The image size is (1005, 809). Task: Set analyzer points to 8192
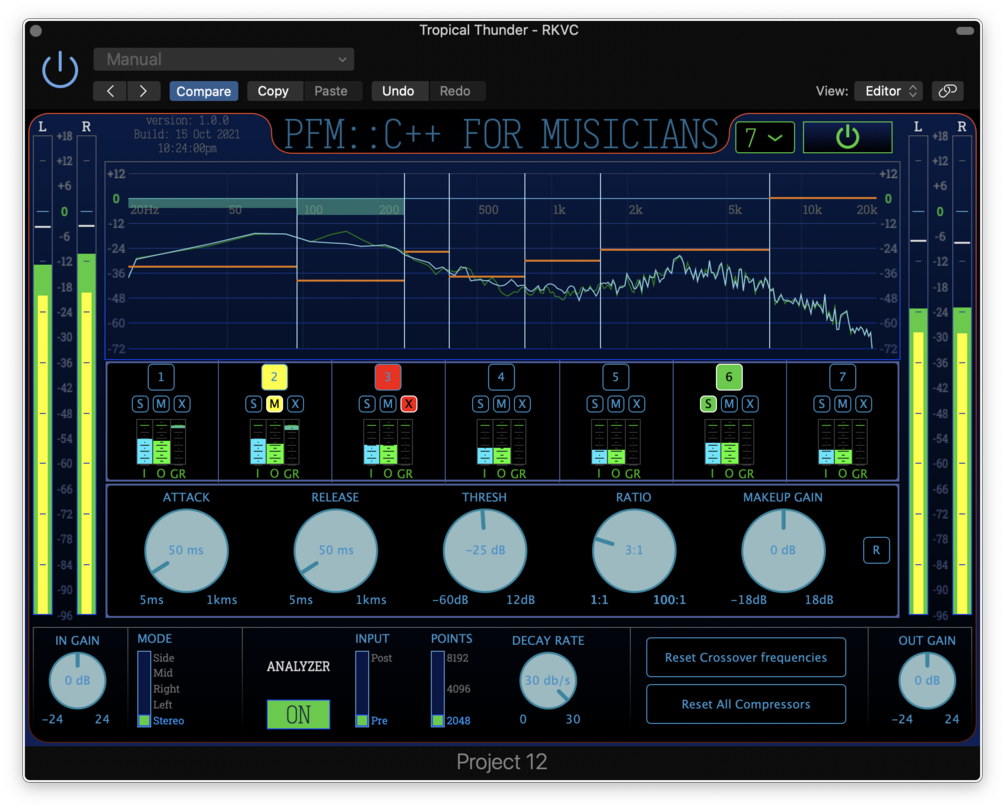point(458,658)
